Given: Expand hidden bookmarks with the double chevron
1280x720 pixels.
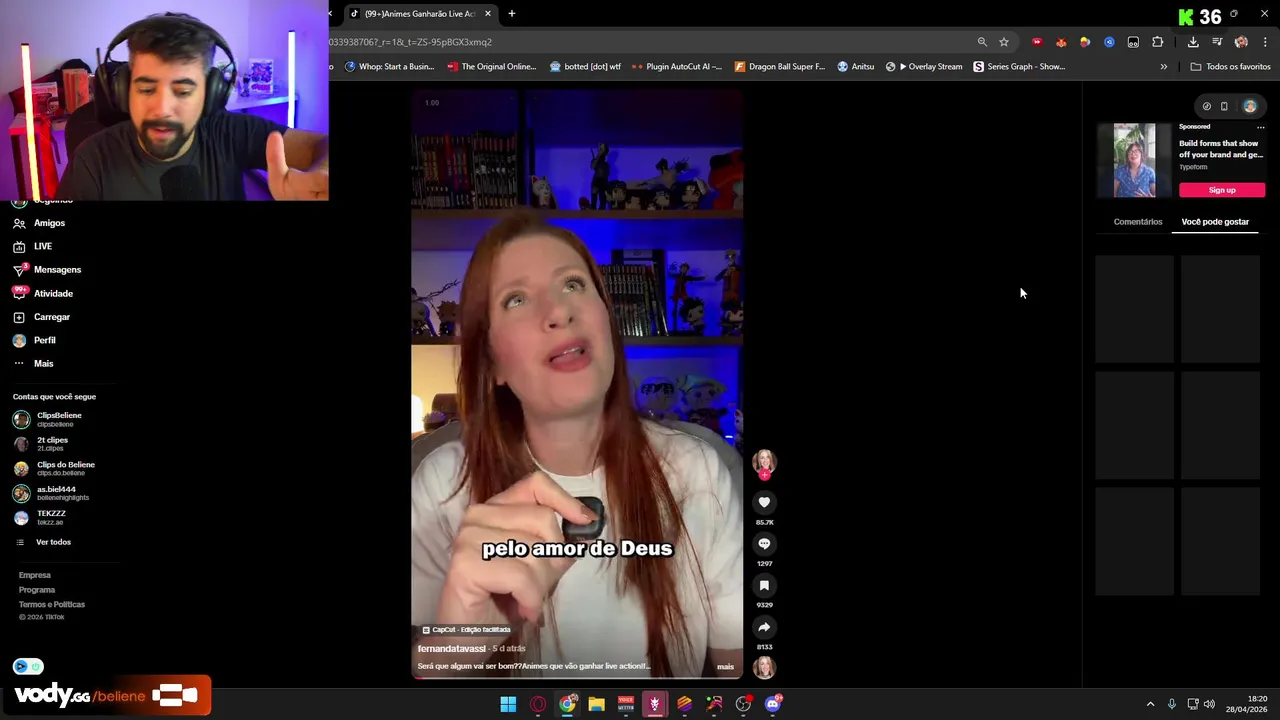Looking at the screenshot, I should pyautogui.click(x=1163, y=67).
